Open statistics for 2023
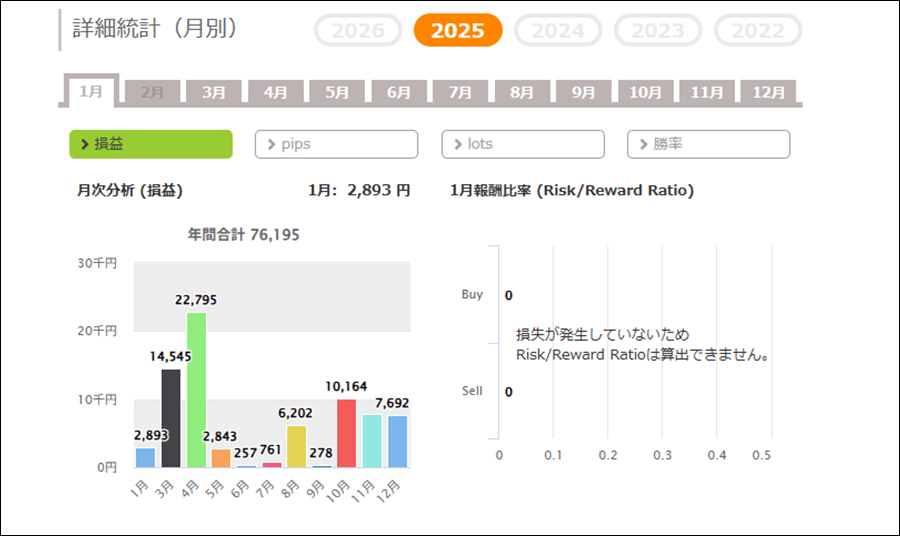900x536 pixels. click(x=658, y=31)
